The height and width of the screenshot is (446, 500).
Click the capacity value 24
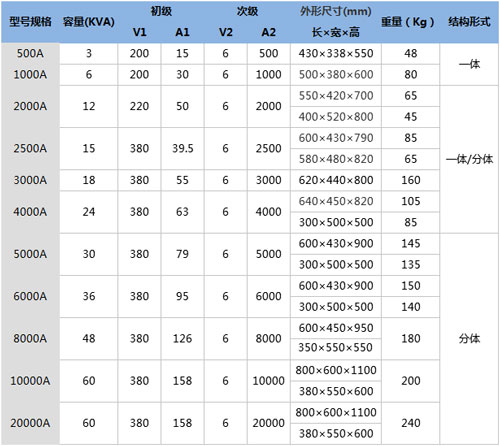pyautogui.click(x=89, y=212)
